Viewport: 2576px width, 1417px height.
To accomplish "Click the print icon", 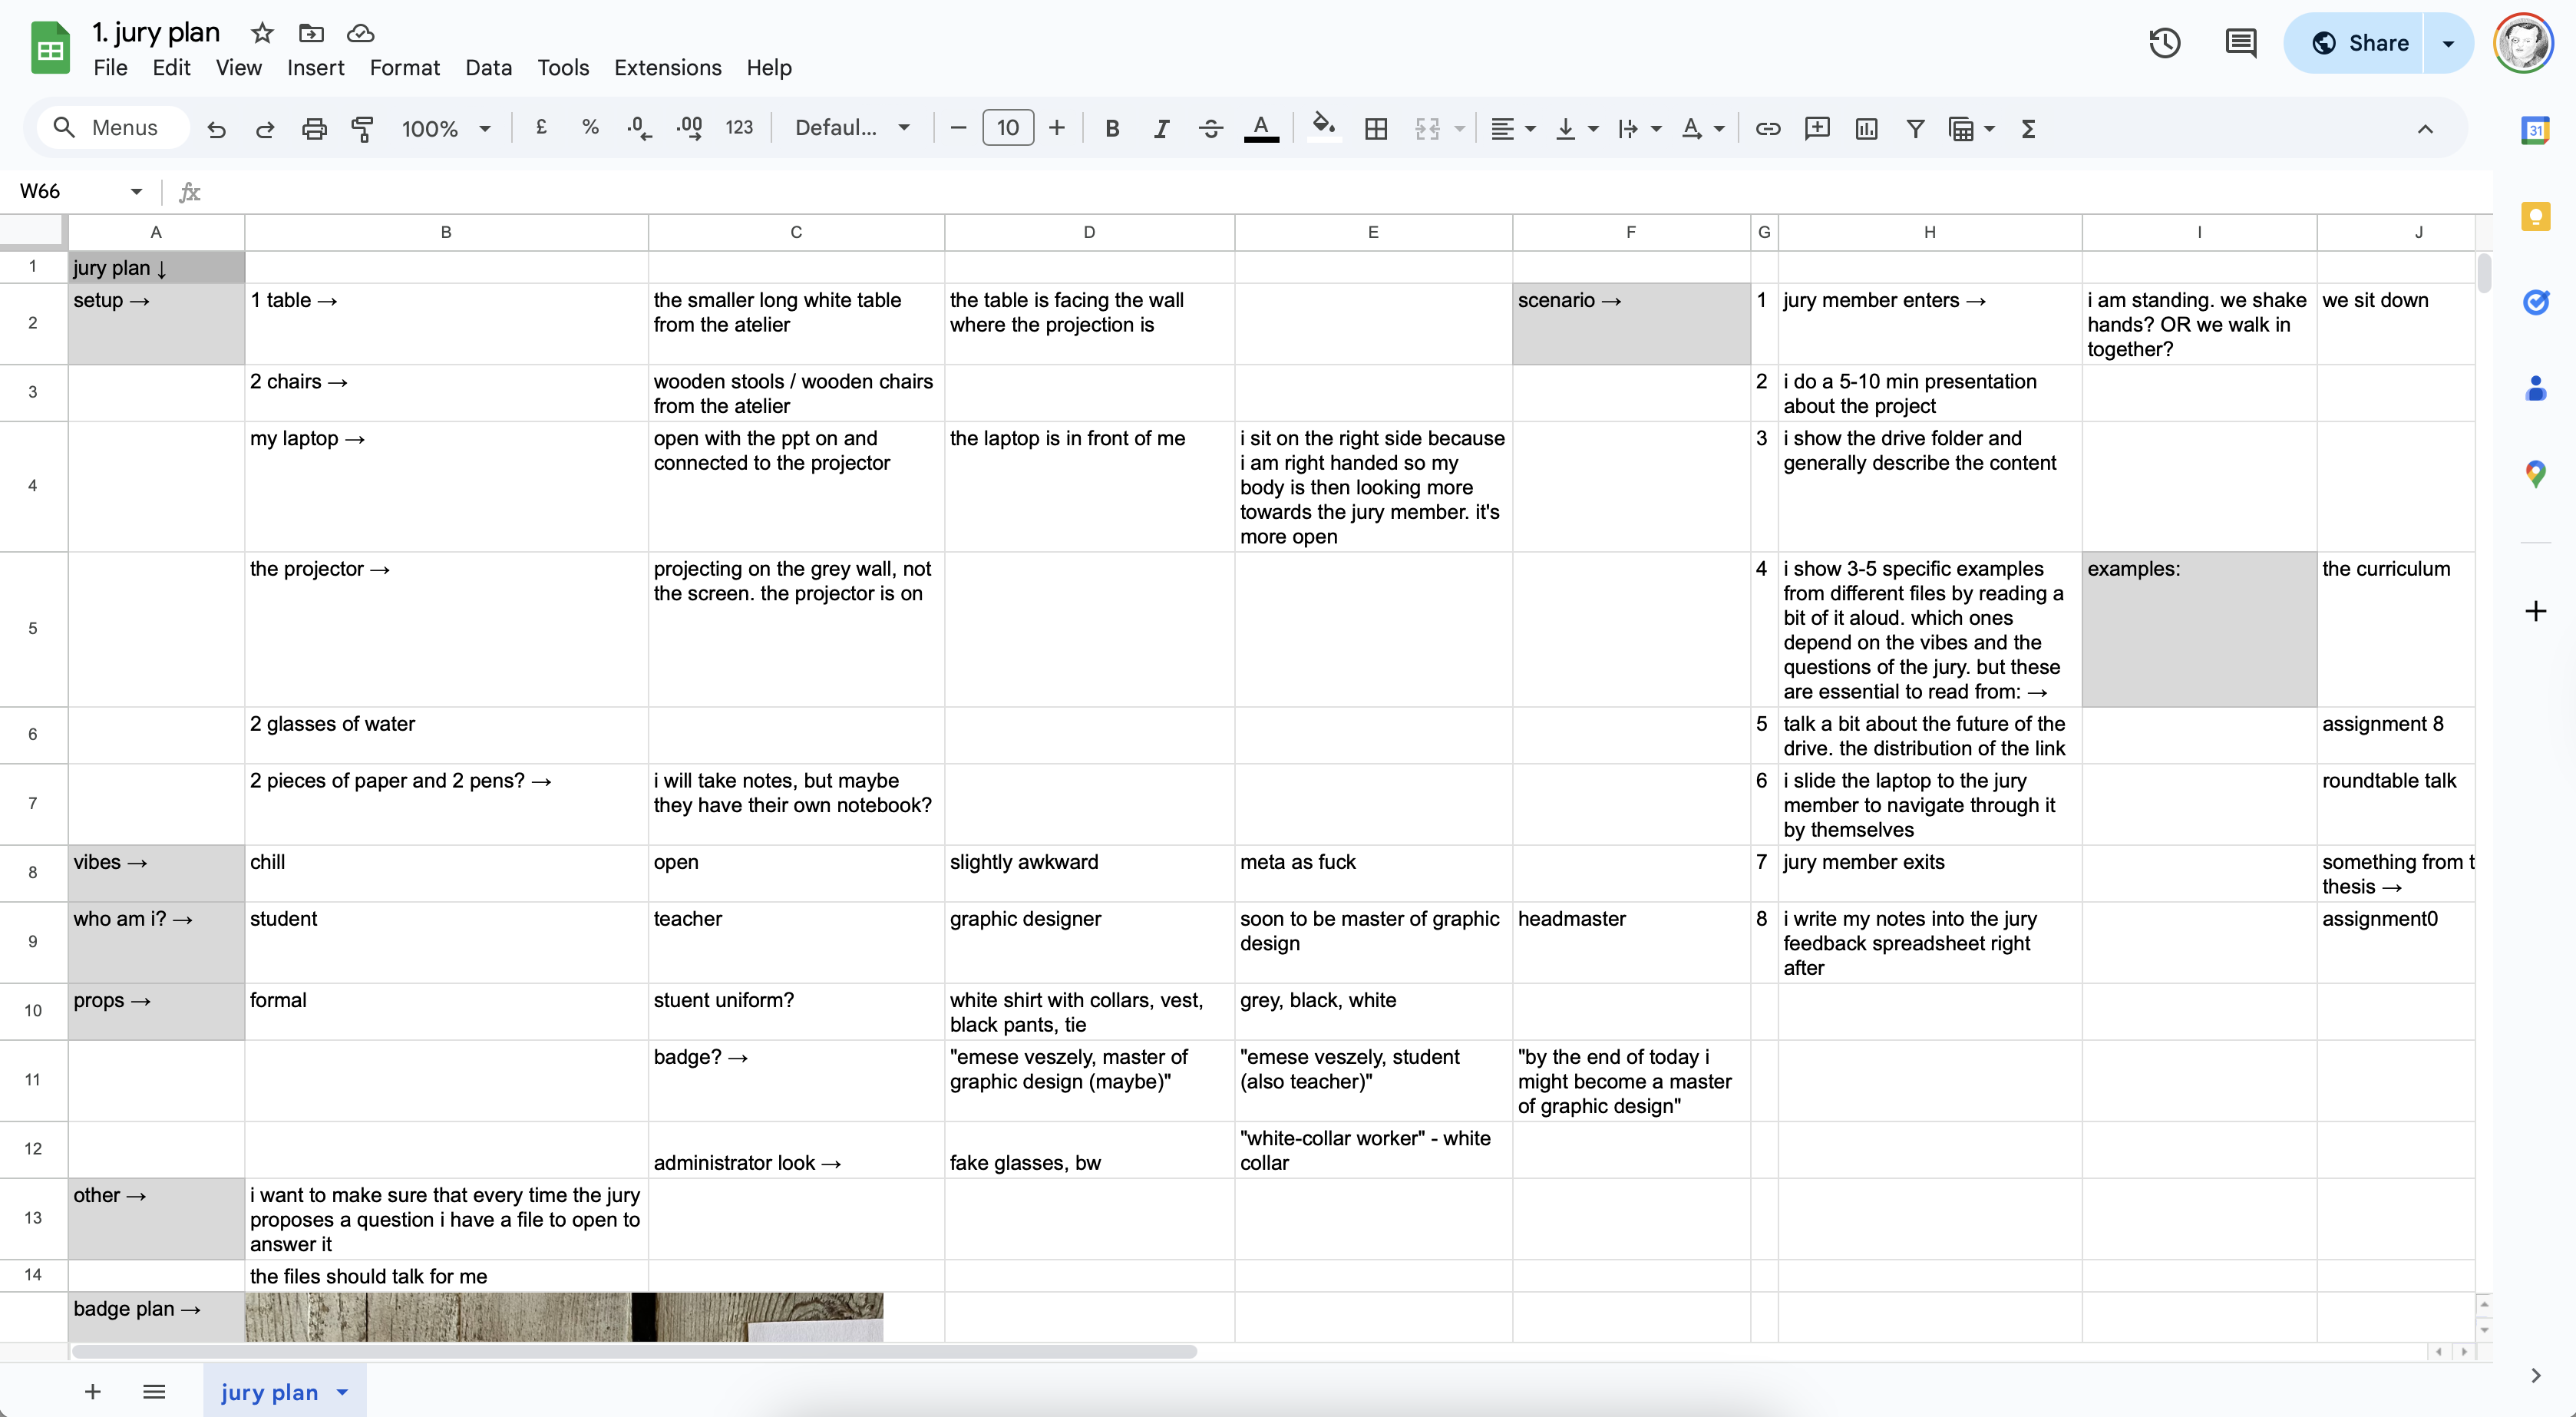I will (314, 128).
